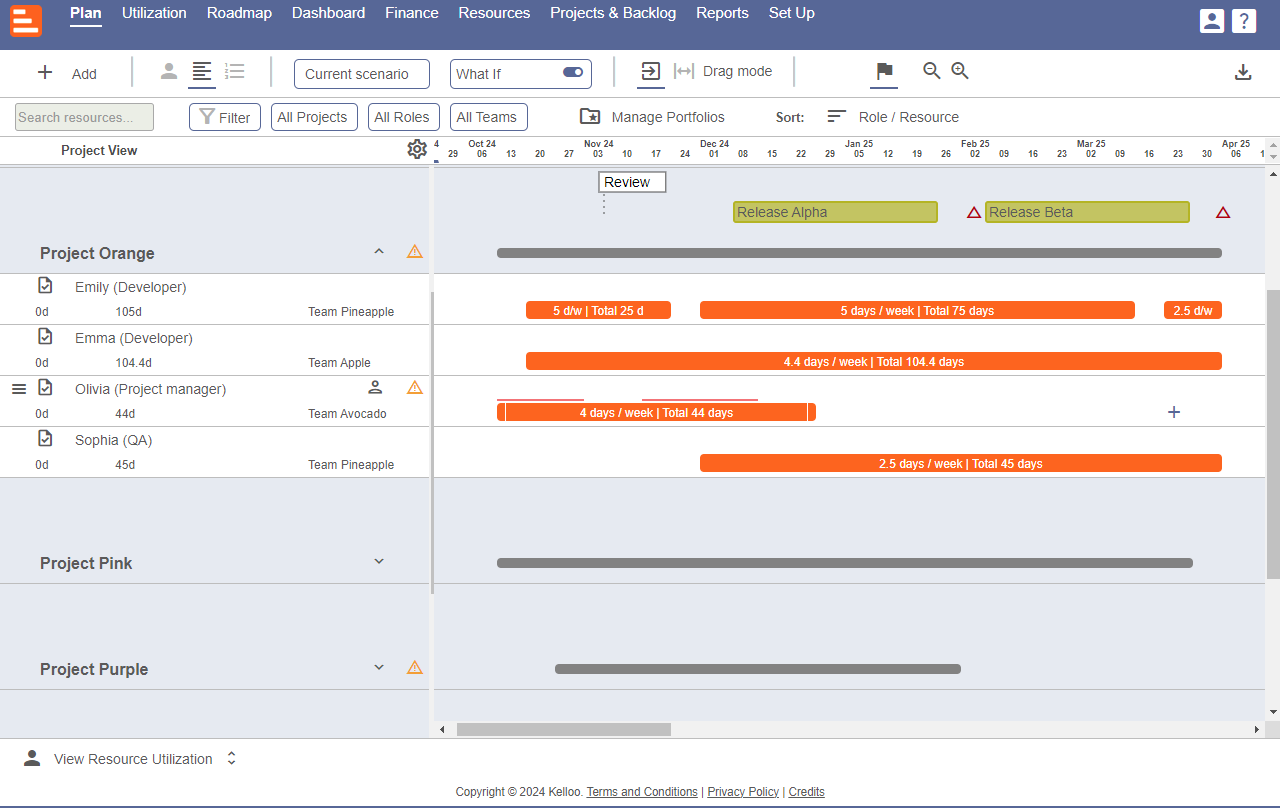1280x808 pixels.
Task: Zoom out the timeline view
Action: point(931,71)
